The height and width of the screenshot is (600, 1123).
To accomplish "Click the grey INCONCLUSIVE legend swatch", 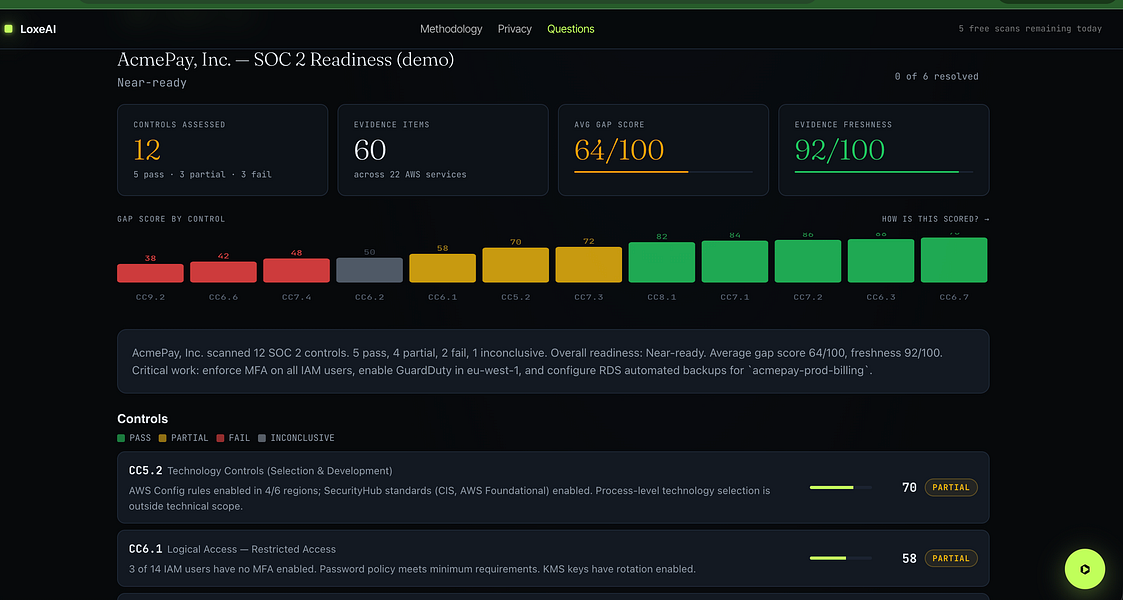I will point(261,437).
